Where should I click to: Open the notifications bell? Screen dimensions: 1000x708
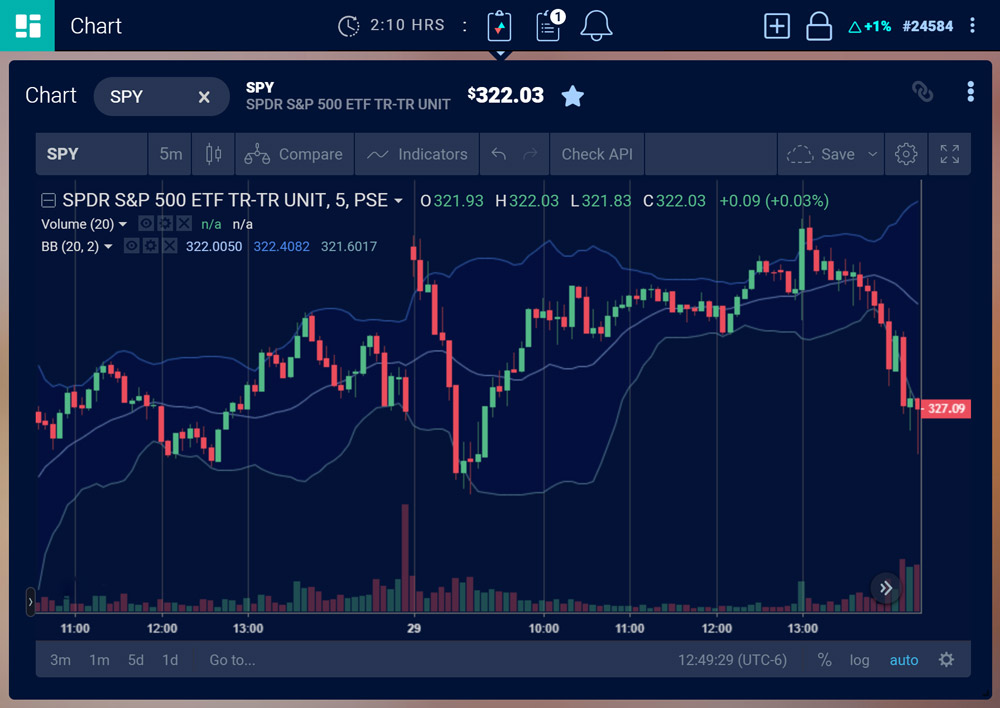(596, 26)
